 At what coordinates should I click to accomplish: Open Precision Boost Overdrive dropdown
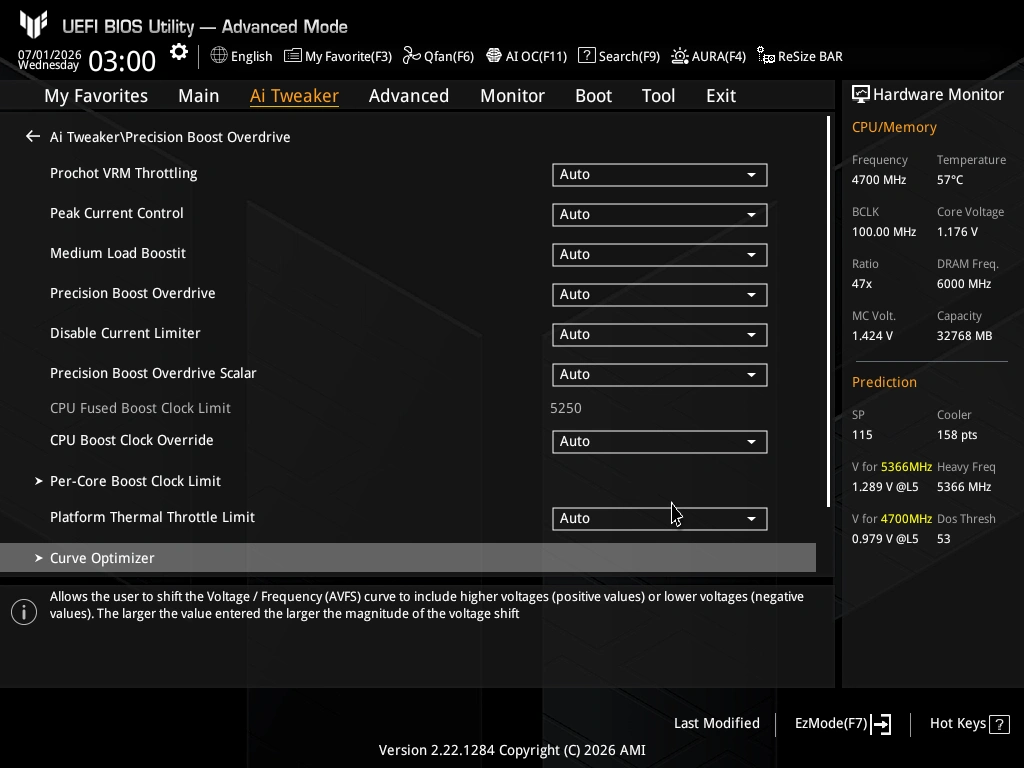pyautogui.click(x=660, y=295)
